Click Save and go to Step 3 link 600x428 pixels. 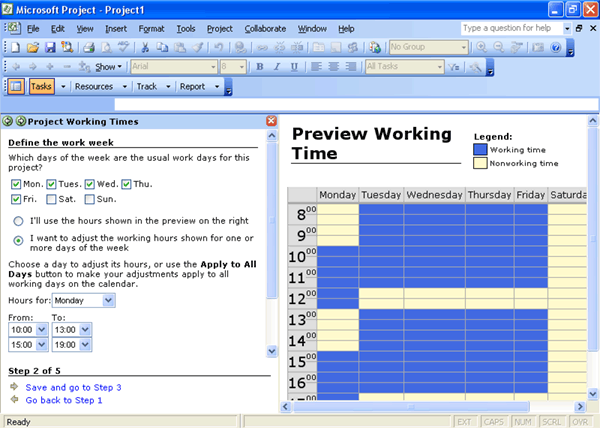(x=73, y=387)
